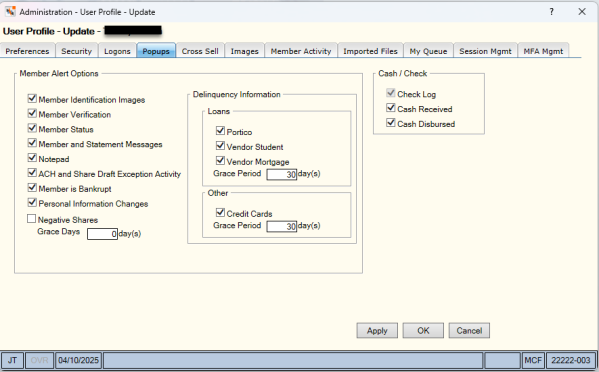Confirm changes with the OK button
The width and height of the screenshot is (599, 372).
(423, 331)
